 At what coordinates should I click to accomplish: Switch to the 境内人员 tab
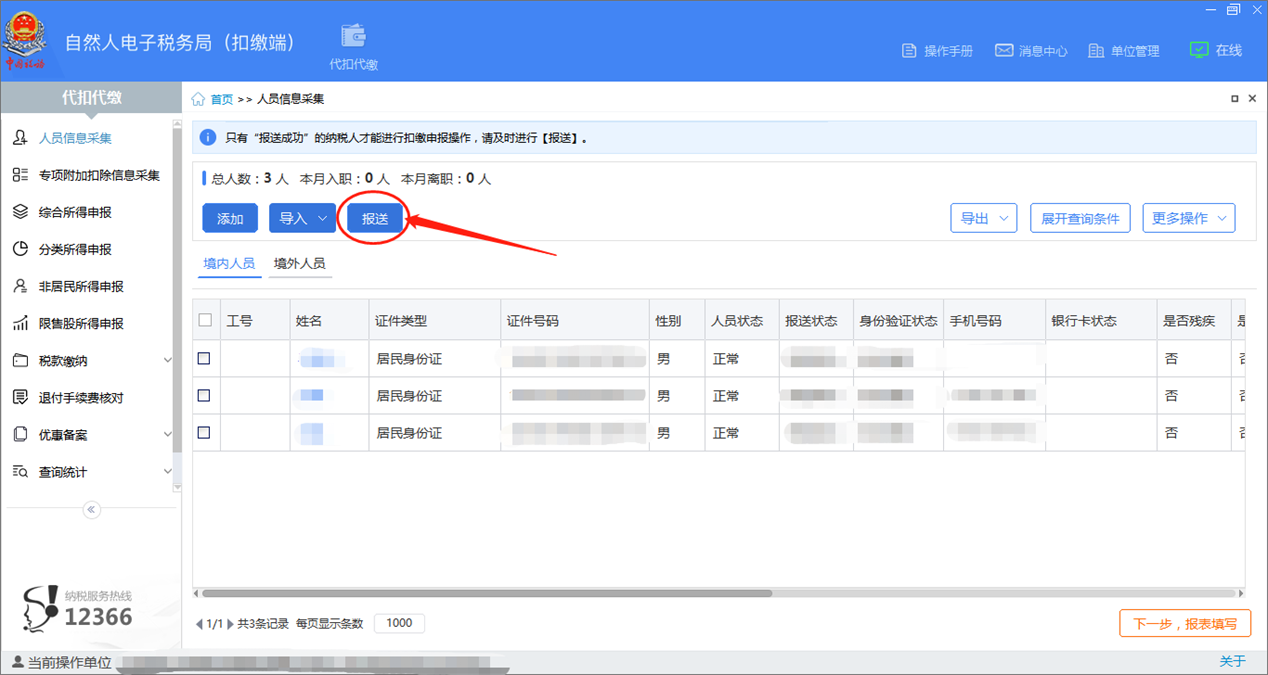[x=229, y=263]
